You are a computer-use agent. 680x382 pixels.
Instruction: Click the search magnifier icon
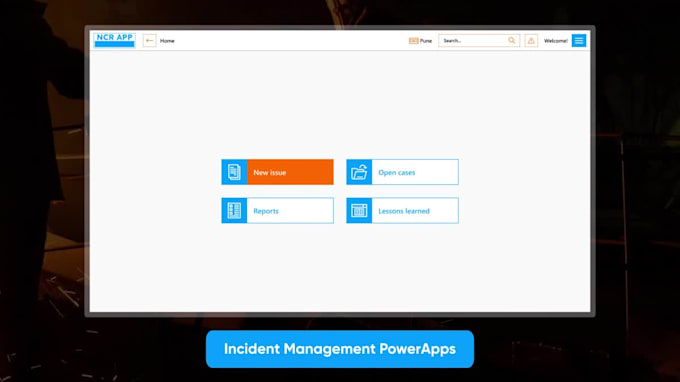[x=512, y=40]
